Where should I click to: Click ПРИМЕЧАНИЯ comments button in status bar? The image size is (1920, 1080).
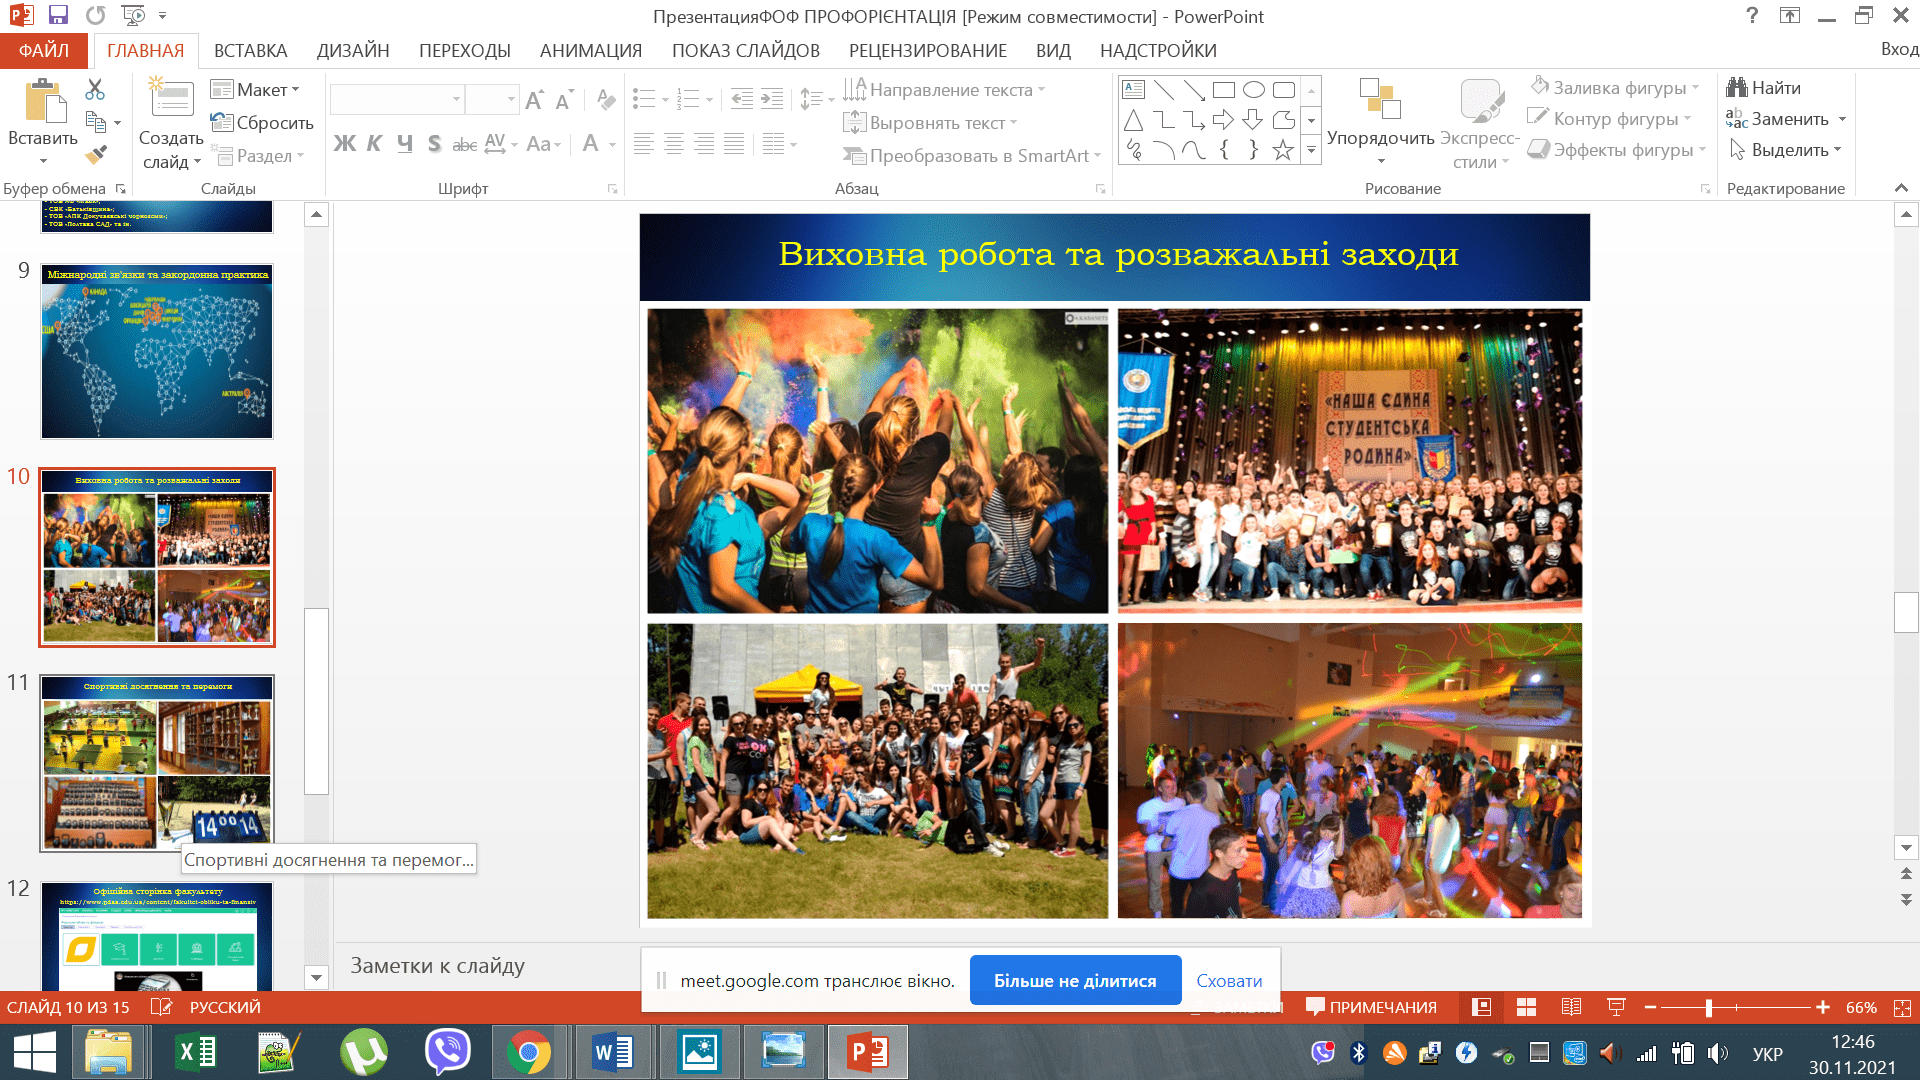(x=1371, y=1007)
